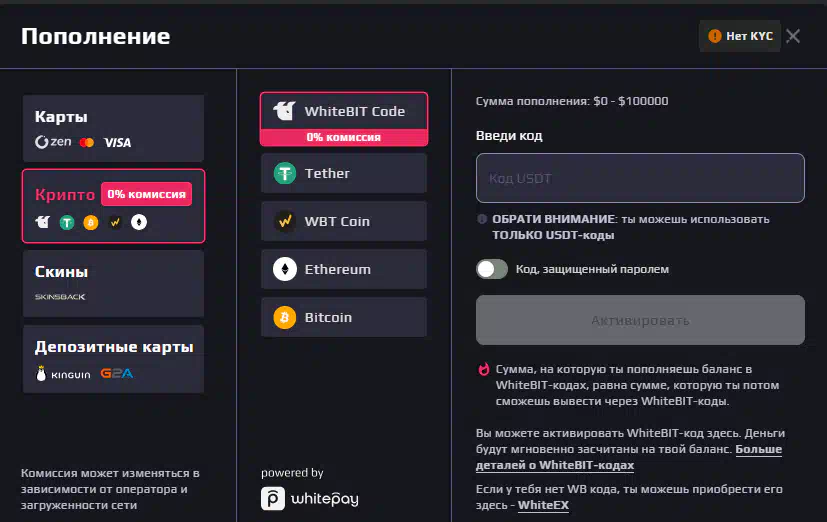
Task: Click the Whitepay logo icon
Action: pos(273,498)
